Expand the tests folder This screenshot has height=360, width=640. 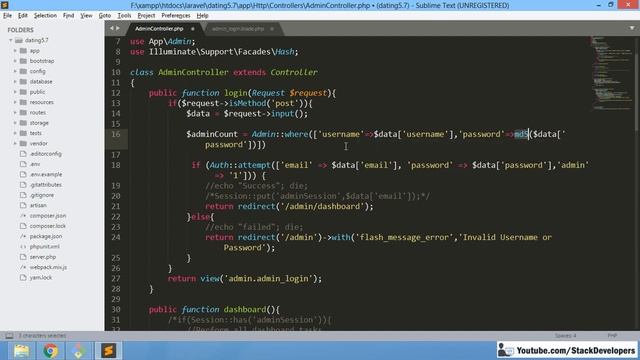click(x=15, y=133)
